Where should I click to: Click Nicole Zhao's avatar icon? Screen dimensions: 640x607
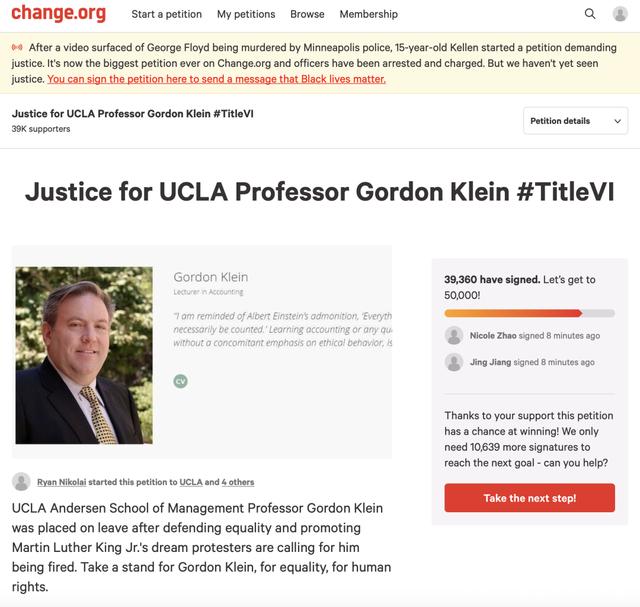tap(454, 336)
